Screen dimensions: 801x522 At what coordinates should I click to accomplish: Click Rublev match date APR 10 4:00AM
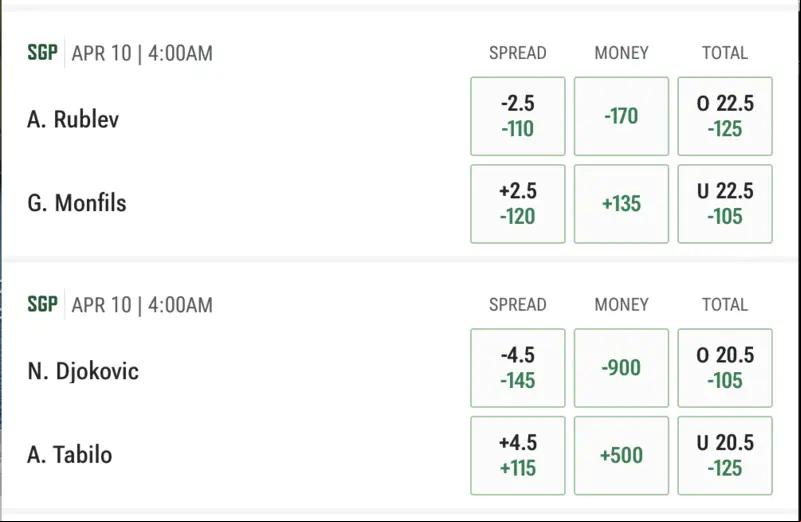pyautogui.click(x=142, y=53)
